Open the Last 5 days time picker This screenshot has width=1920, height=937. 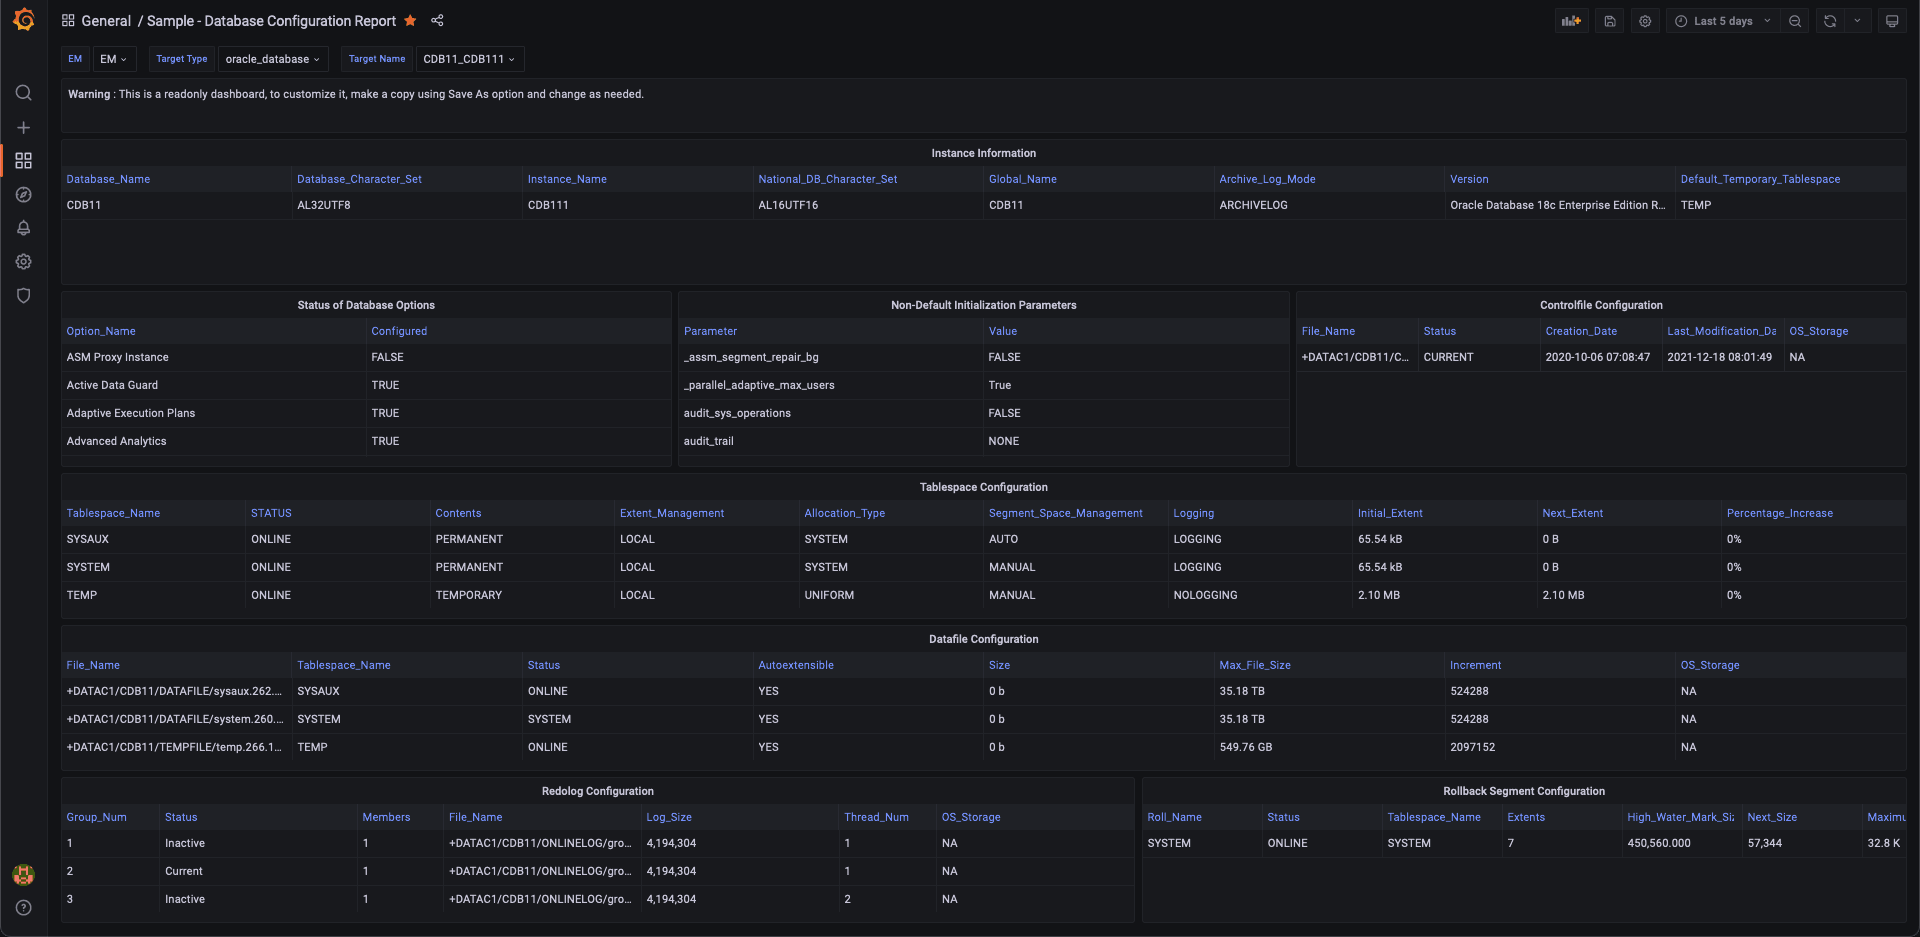click(1722, 20)
